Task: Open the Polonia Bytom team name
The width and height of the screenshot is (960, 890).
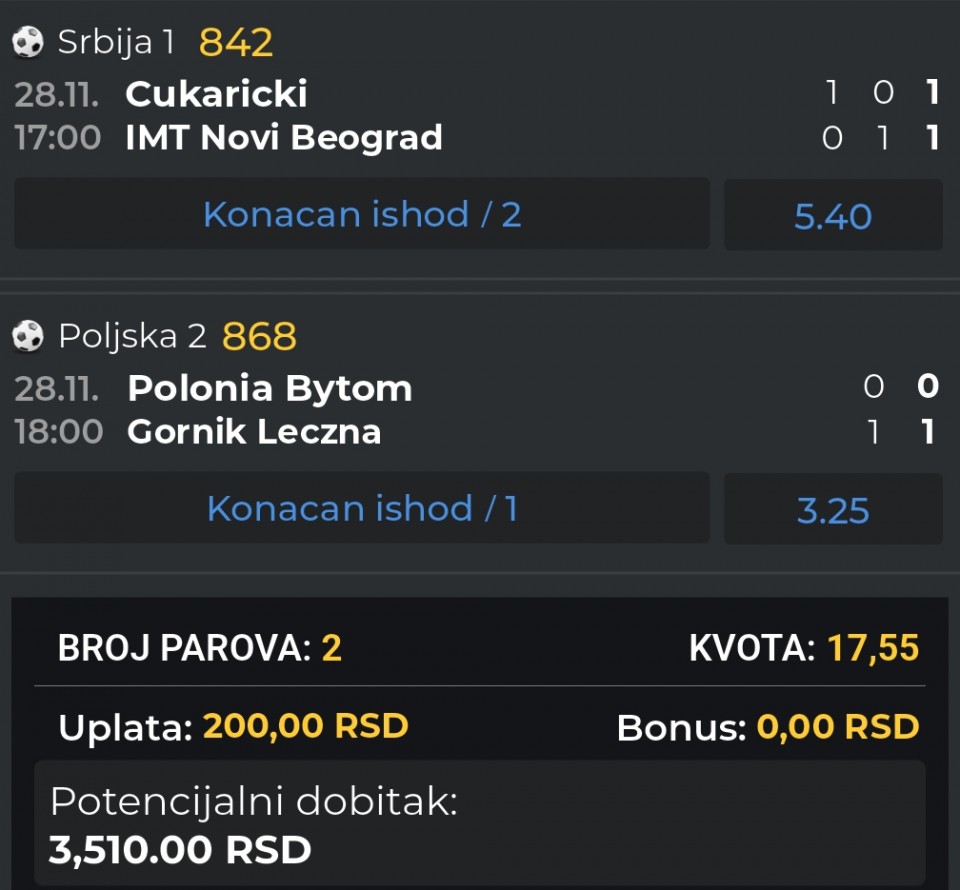Action: (x=270, y=388)
